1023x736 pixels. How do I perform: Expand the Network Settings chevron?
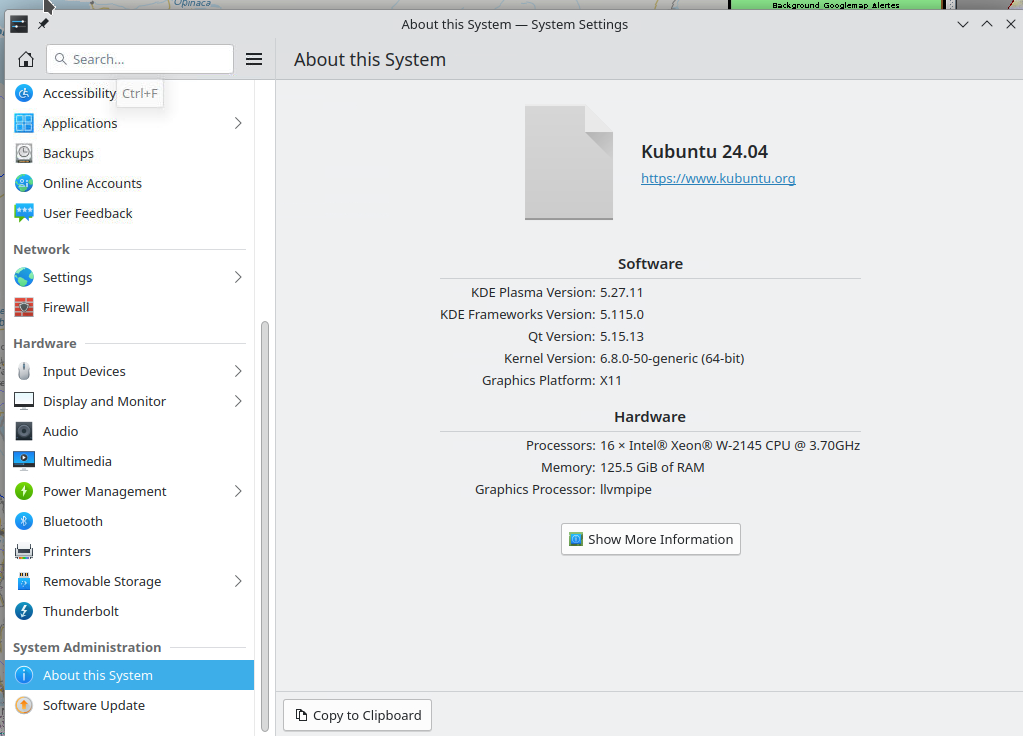point(238,277)
